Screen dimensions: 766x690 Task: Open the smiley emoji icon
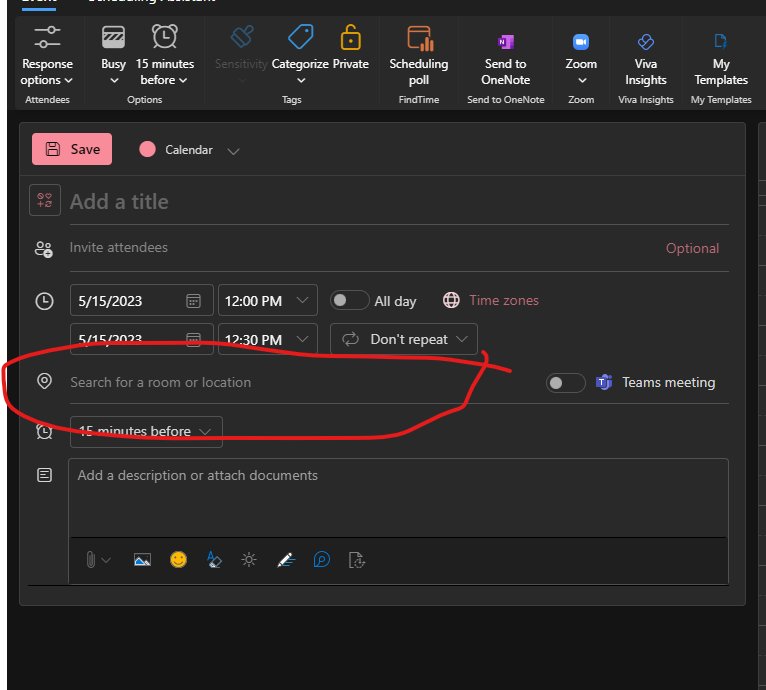click(x=178, y=560)
